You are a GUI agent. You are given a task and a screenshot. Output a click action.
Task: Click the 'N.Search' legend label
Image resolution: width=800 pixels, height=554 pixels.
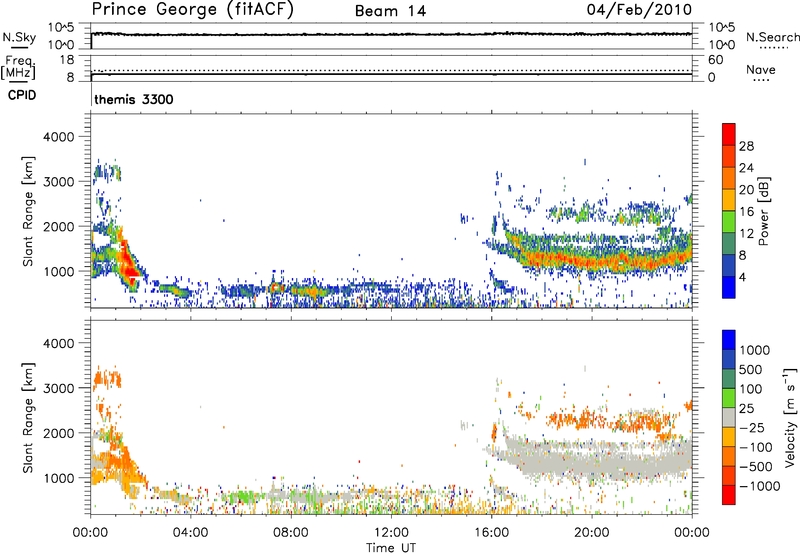click(772, 37)
